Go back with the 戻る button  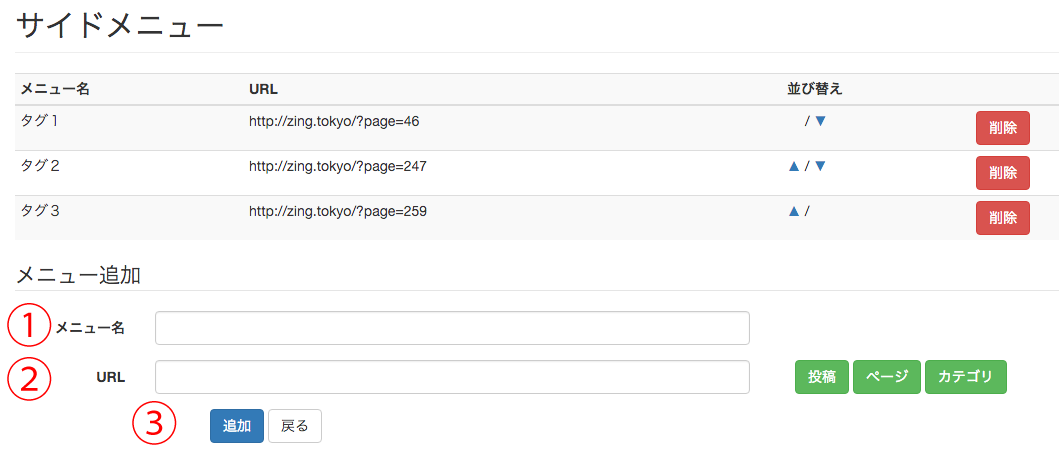pyautogui.click(x=294, y=426)
